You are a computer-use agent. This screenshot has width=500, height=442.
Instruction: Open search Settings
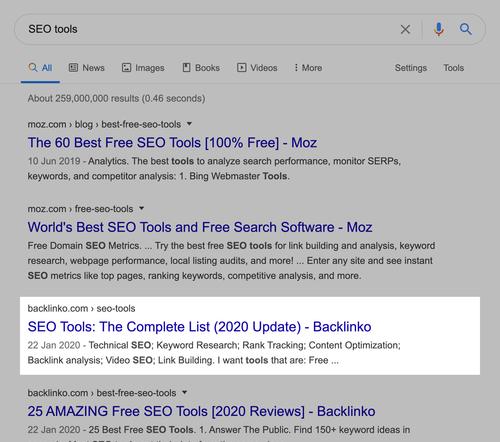411,68
